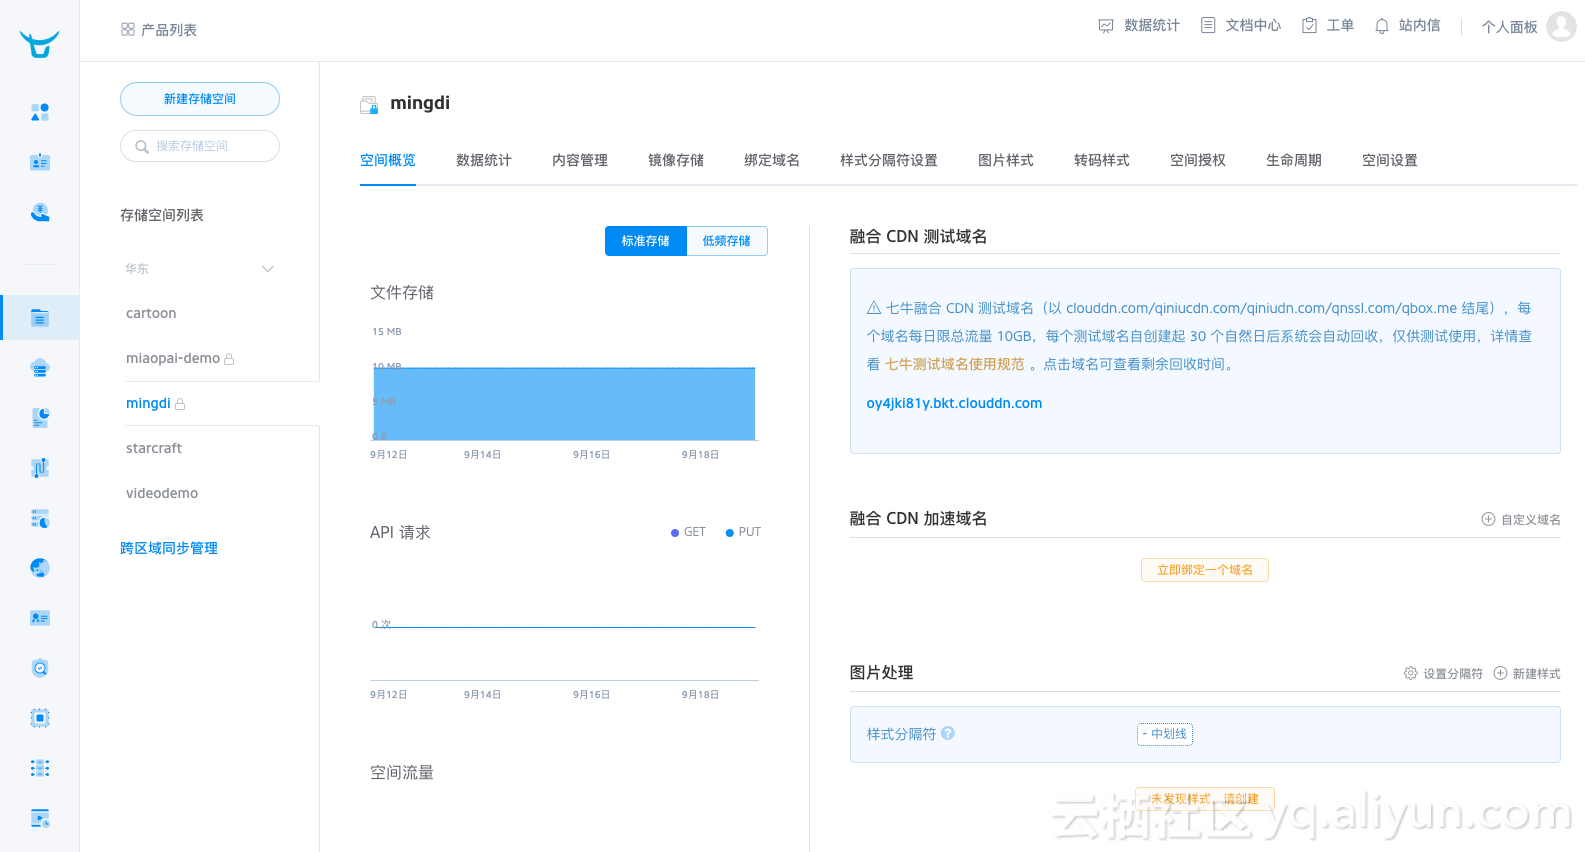This screenshot has height=852, width=1585.
Task: Click the document center icon
Action: 1208,25
